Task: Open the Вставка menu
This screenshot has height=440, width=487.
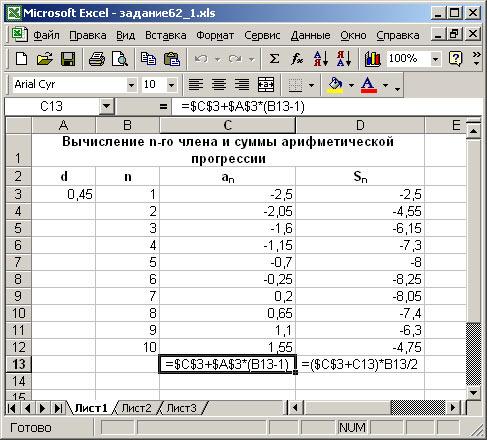Action: [x=166, y=35]
